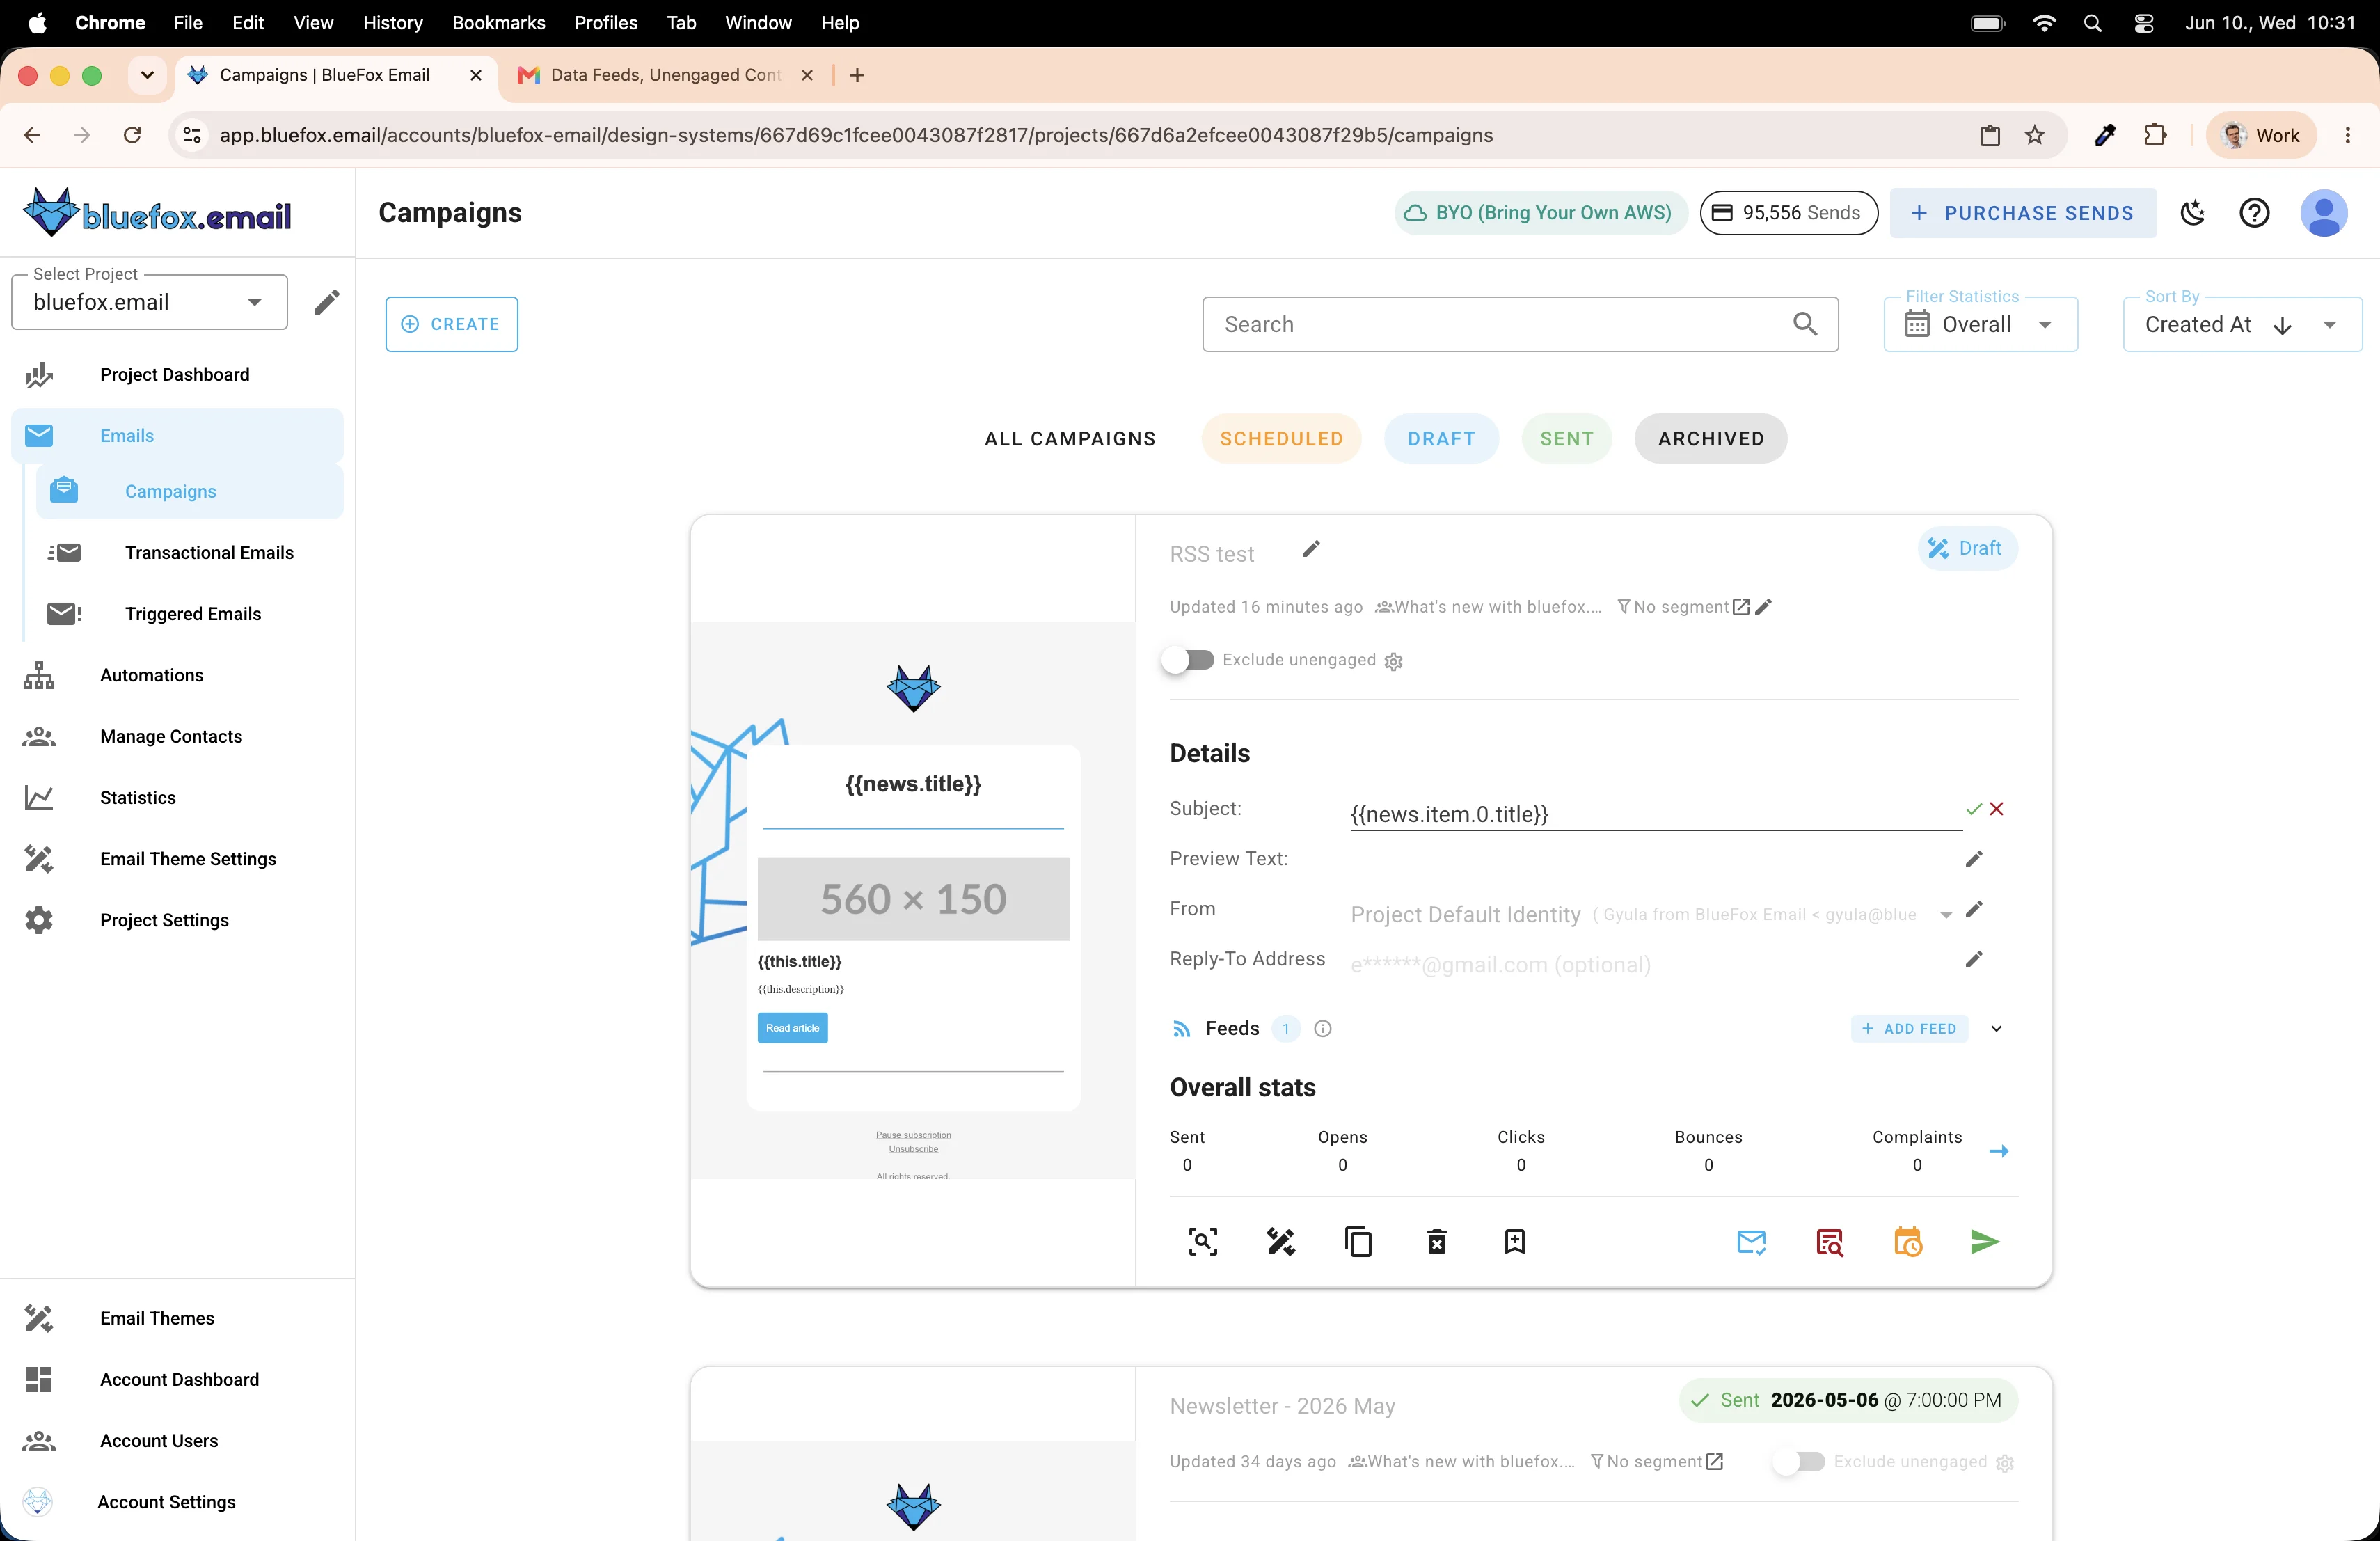Open detailed stats blue arrow
Viewport: 2380px width, 1541px height.
click(1999, 1151)
